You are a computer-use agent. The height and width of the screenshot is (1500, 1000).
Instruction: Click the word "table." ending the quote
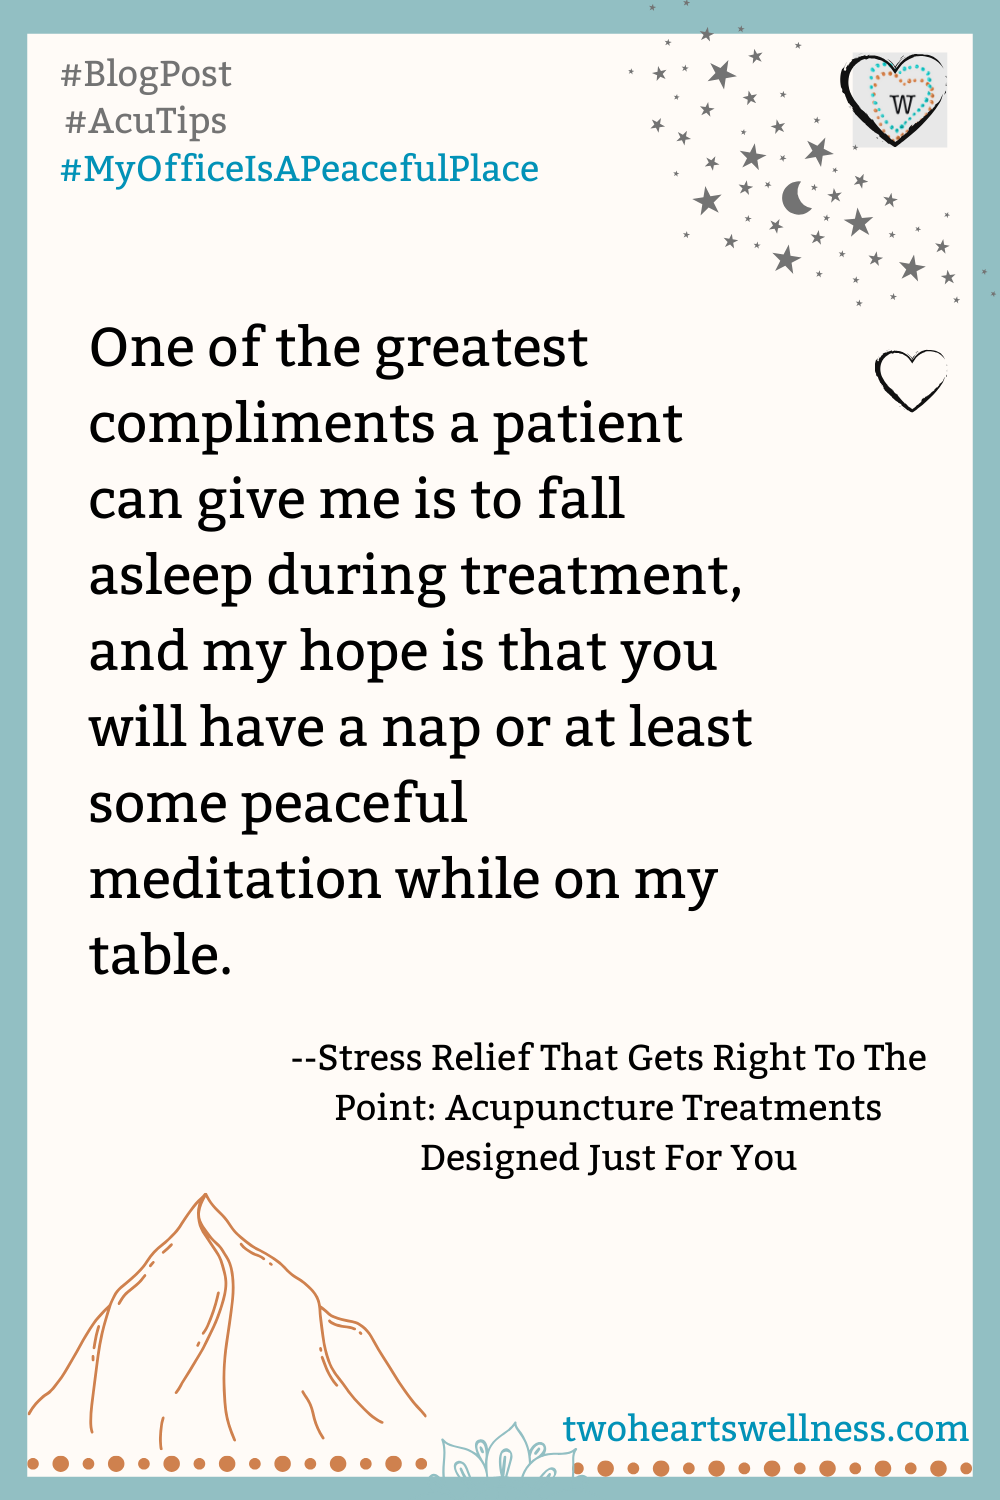160,955
